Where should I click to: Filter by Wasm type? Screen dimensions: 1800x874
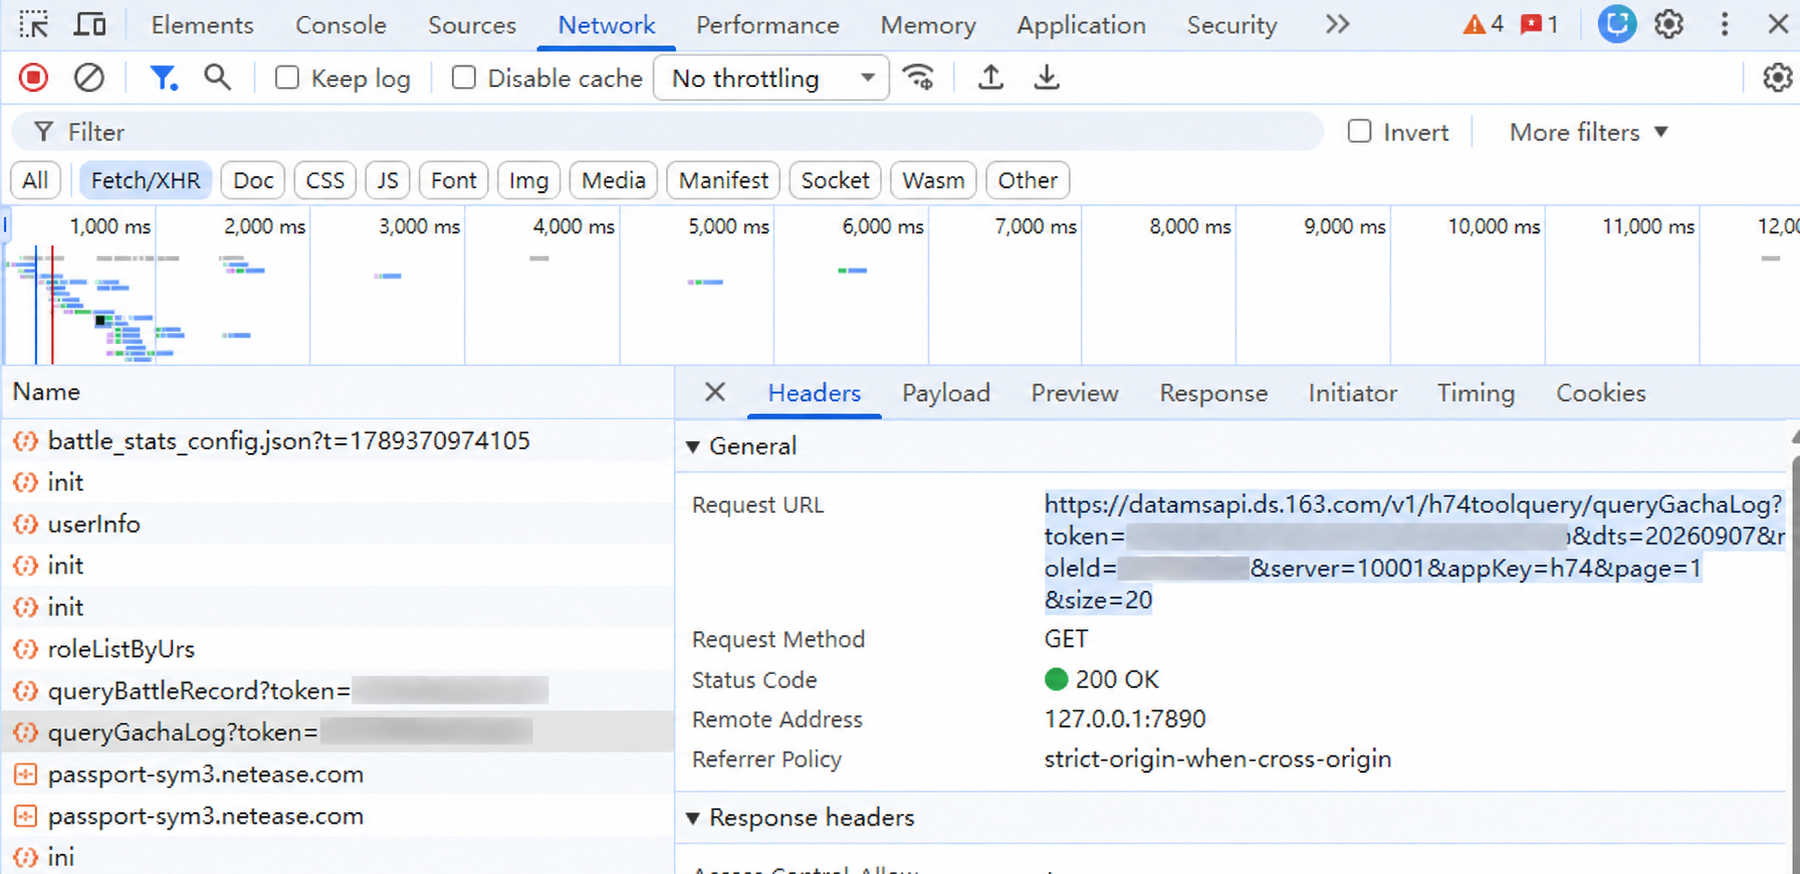point(933,180)
